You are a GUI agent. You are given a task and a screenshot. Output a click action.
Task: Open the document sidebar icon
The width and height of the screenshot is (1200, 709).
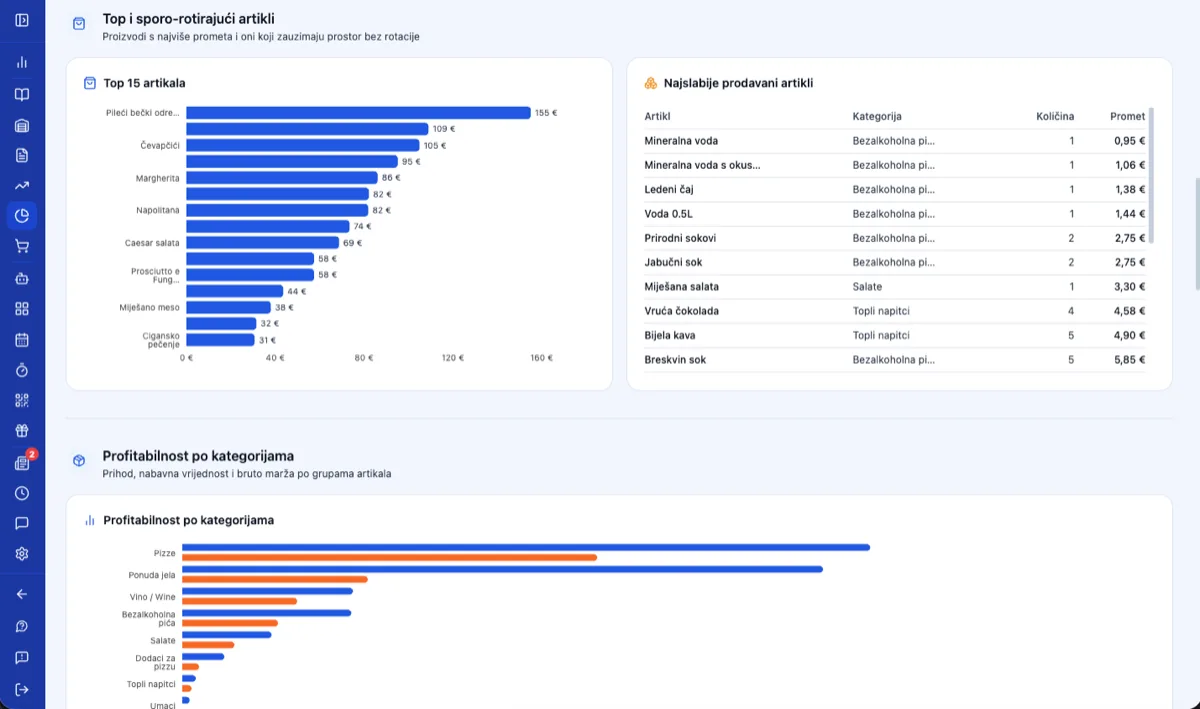22,155
